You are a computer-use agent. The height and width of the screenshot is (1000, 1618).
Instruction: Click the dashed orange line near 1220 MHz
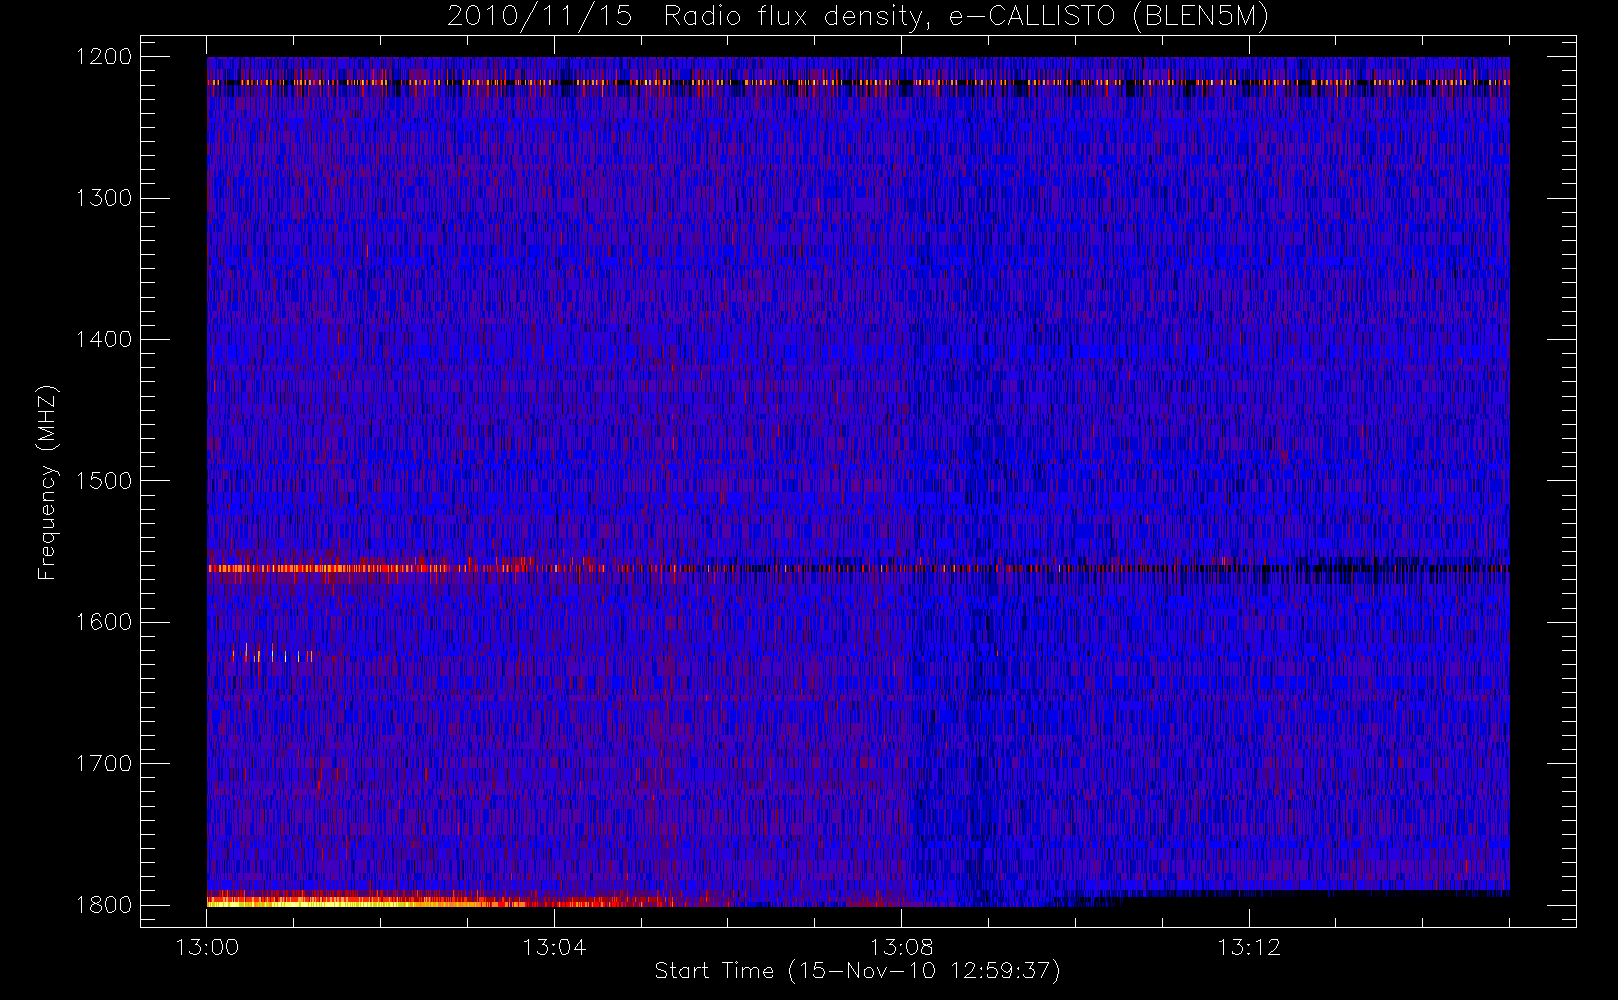(x=858, y=83)
